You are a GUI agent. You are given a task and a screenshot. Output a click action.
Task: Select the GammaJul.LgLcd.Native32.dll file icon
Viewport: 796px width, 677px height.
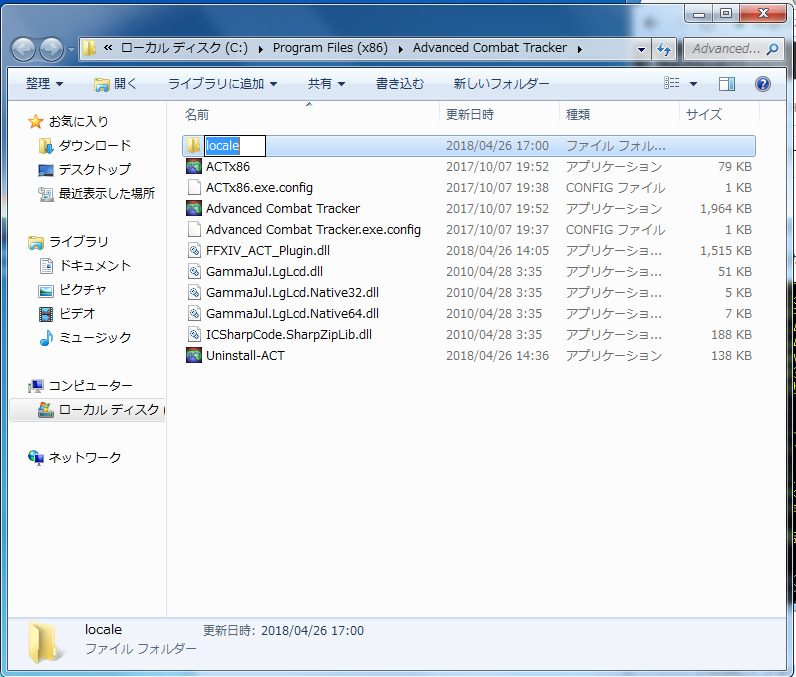193,292
